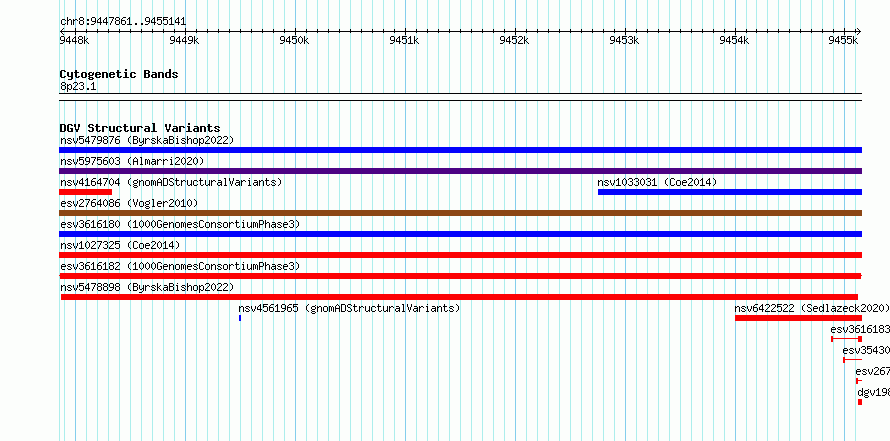The height and width of the screenshot is (441, 890).
Task: Click the 9451k ruler tick label
Action: pyautogui.click(x=405, y=40)
